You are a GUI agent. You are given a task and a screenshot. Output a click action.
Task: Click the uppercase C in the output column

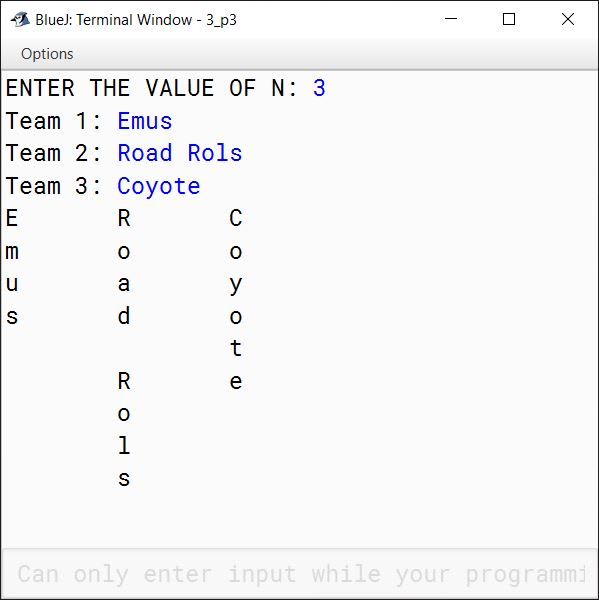pos(236,218)
